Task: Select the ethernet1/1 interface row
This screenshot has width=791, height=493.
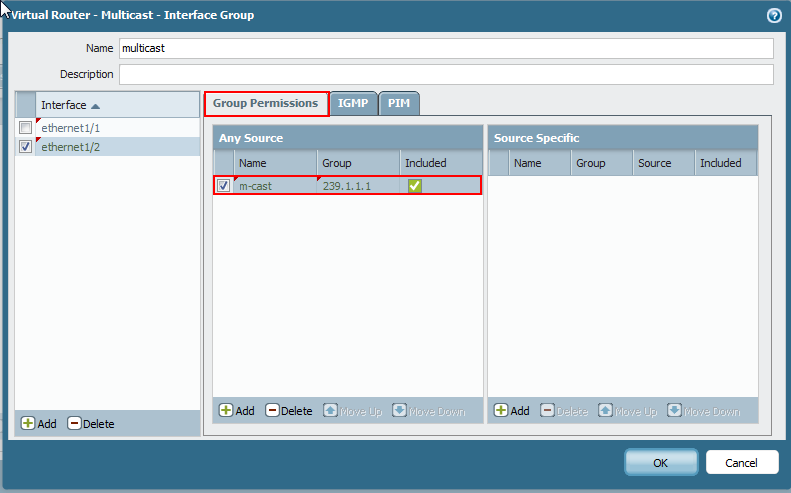Action: click(107, 128)
